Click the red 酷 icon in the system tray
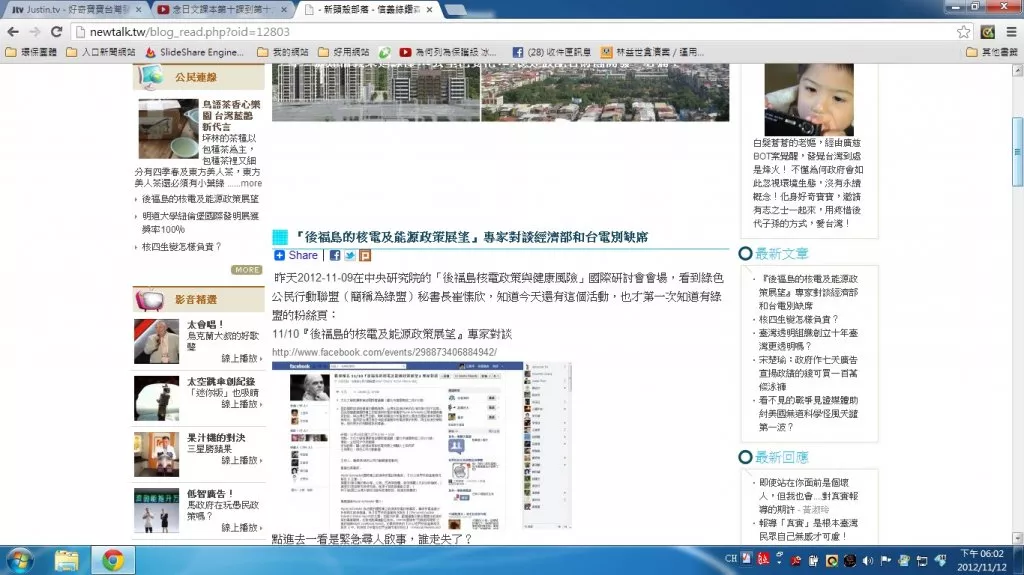This screenshot has height=575, width=1024. click(763, 560)
